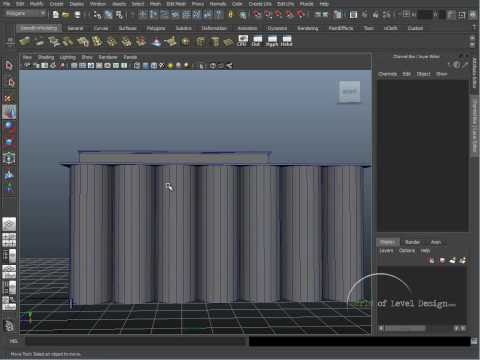Toggle third red snap magnet icon
480x360 pixels.
coord(278,14)
